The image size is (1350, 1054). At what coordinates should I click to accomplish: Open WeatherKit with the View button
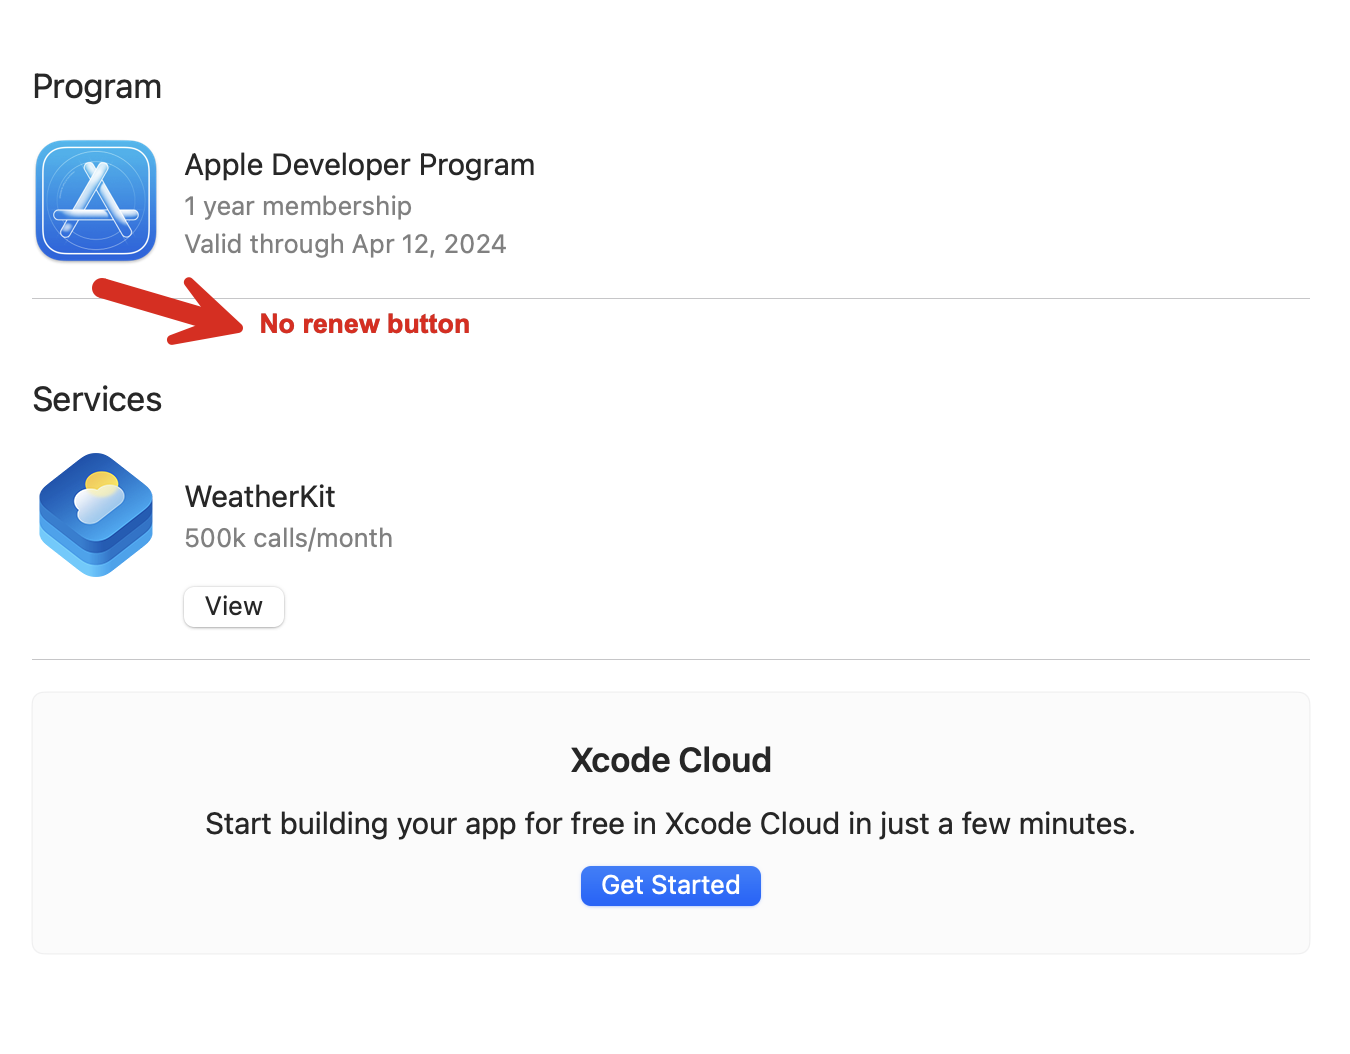pos(233,606)
